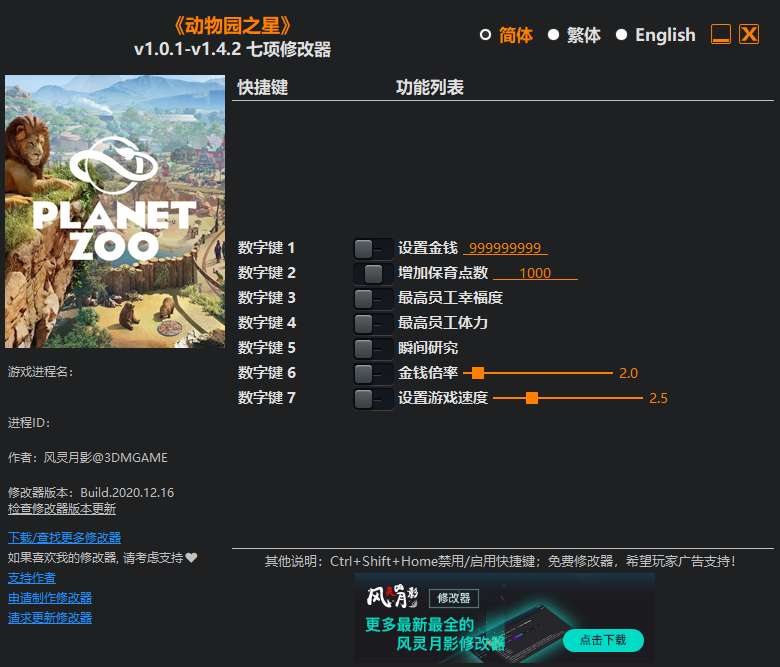Click the conservation points field 1000
The height and width of the screenshot is (667, 780).
click(x=535, y=273)
